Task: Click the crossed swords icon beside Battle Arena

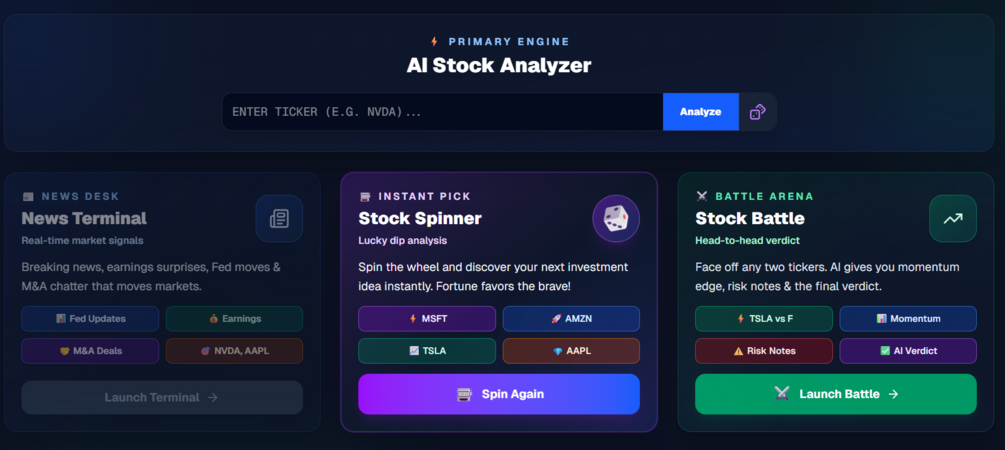Action: [701, 196]
